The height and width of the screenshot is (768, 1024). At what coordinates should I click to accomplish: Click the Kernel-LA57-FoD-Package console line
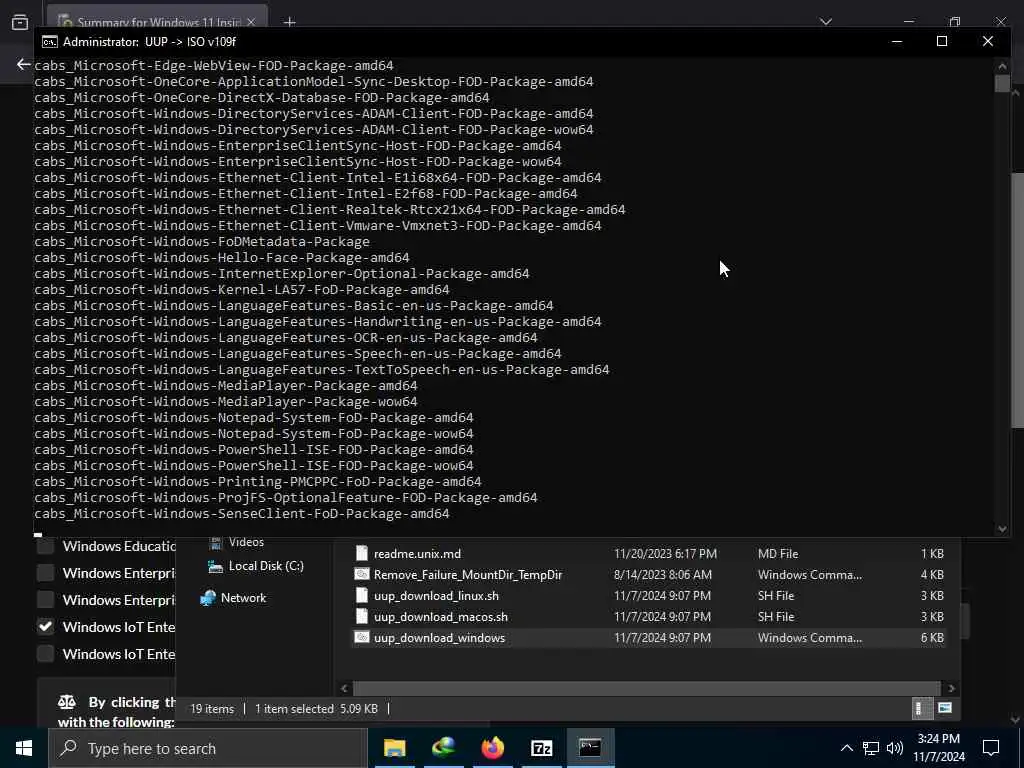[x=242, y=290]
